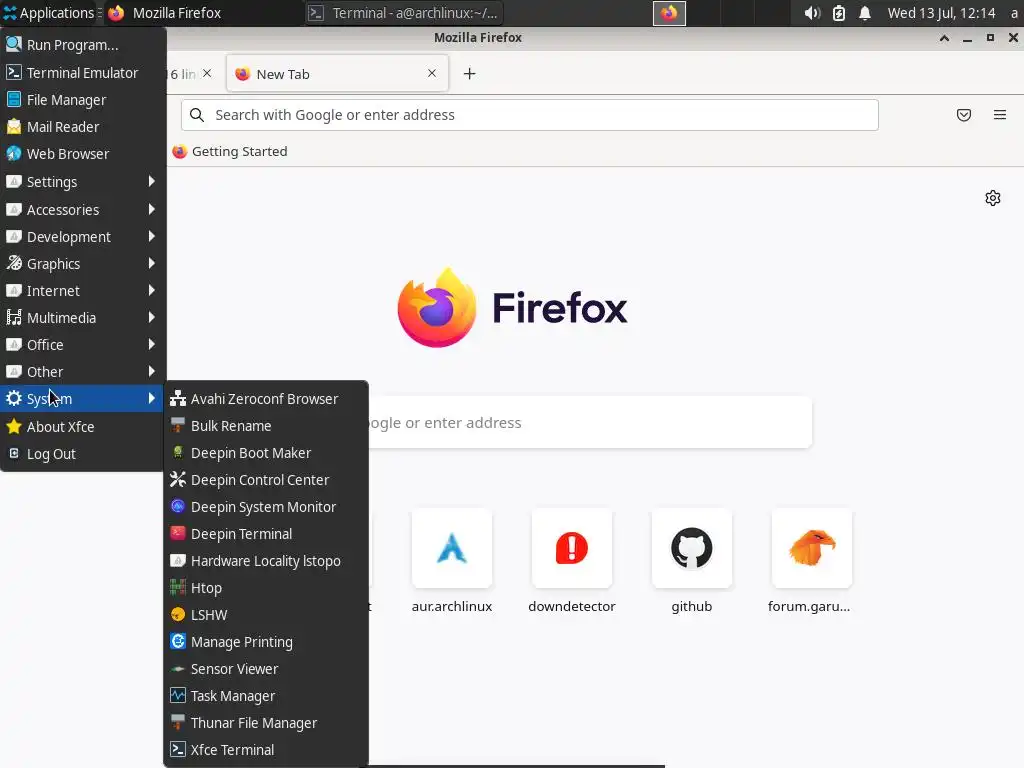The height and width of the screenshot is (768, 1024).
Task: Close the New Tab tab
Action: click(x=432, y=73)
